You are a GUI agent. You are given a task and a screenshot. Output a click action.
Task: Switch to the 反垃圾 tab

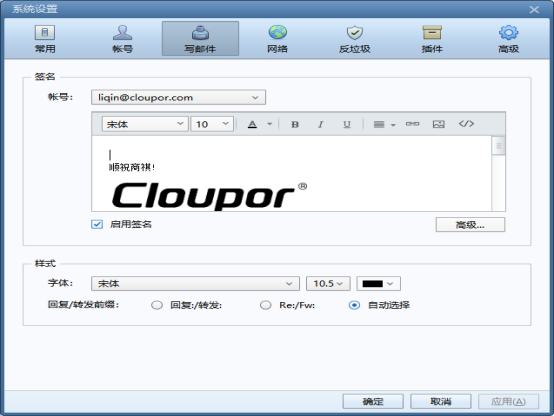(x=354, y=39)
